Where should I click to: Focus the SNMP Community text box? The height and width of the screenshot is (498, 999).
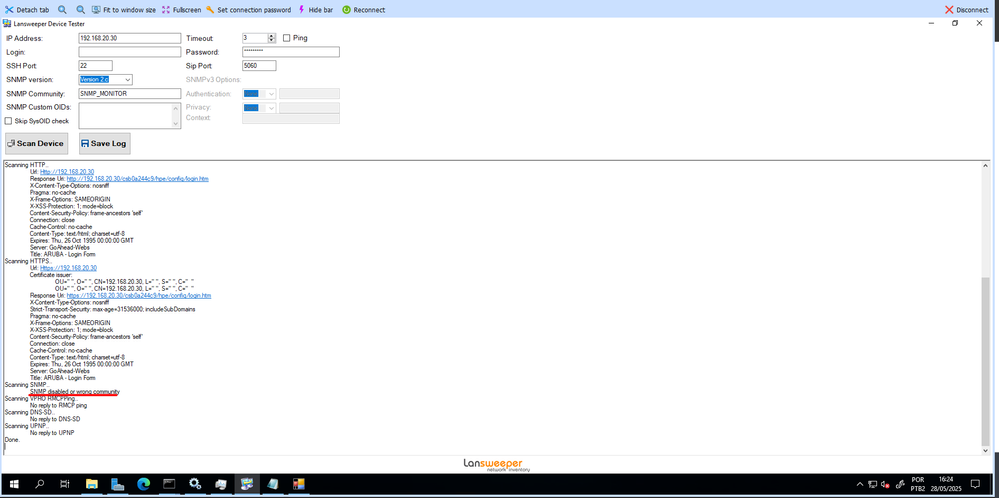click(x=129, y=94)
